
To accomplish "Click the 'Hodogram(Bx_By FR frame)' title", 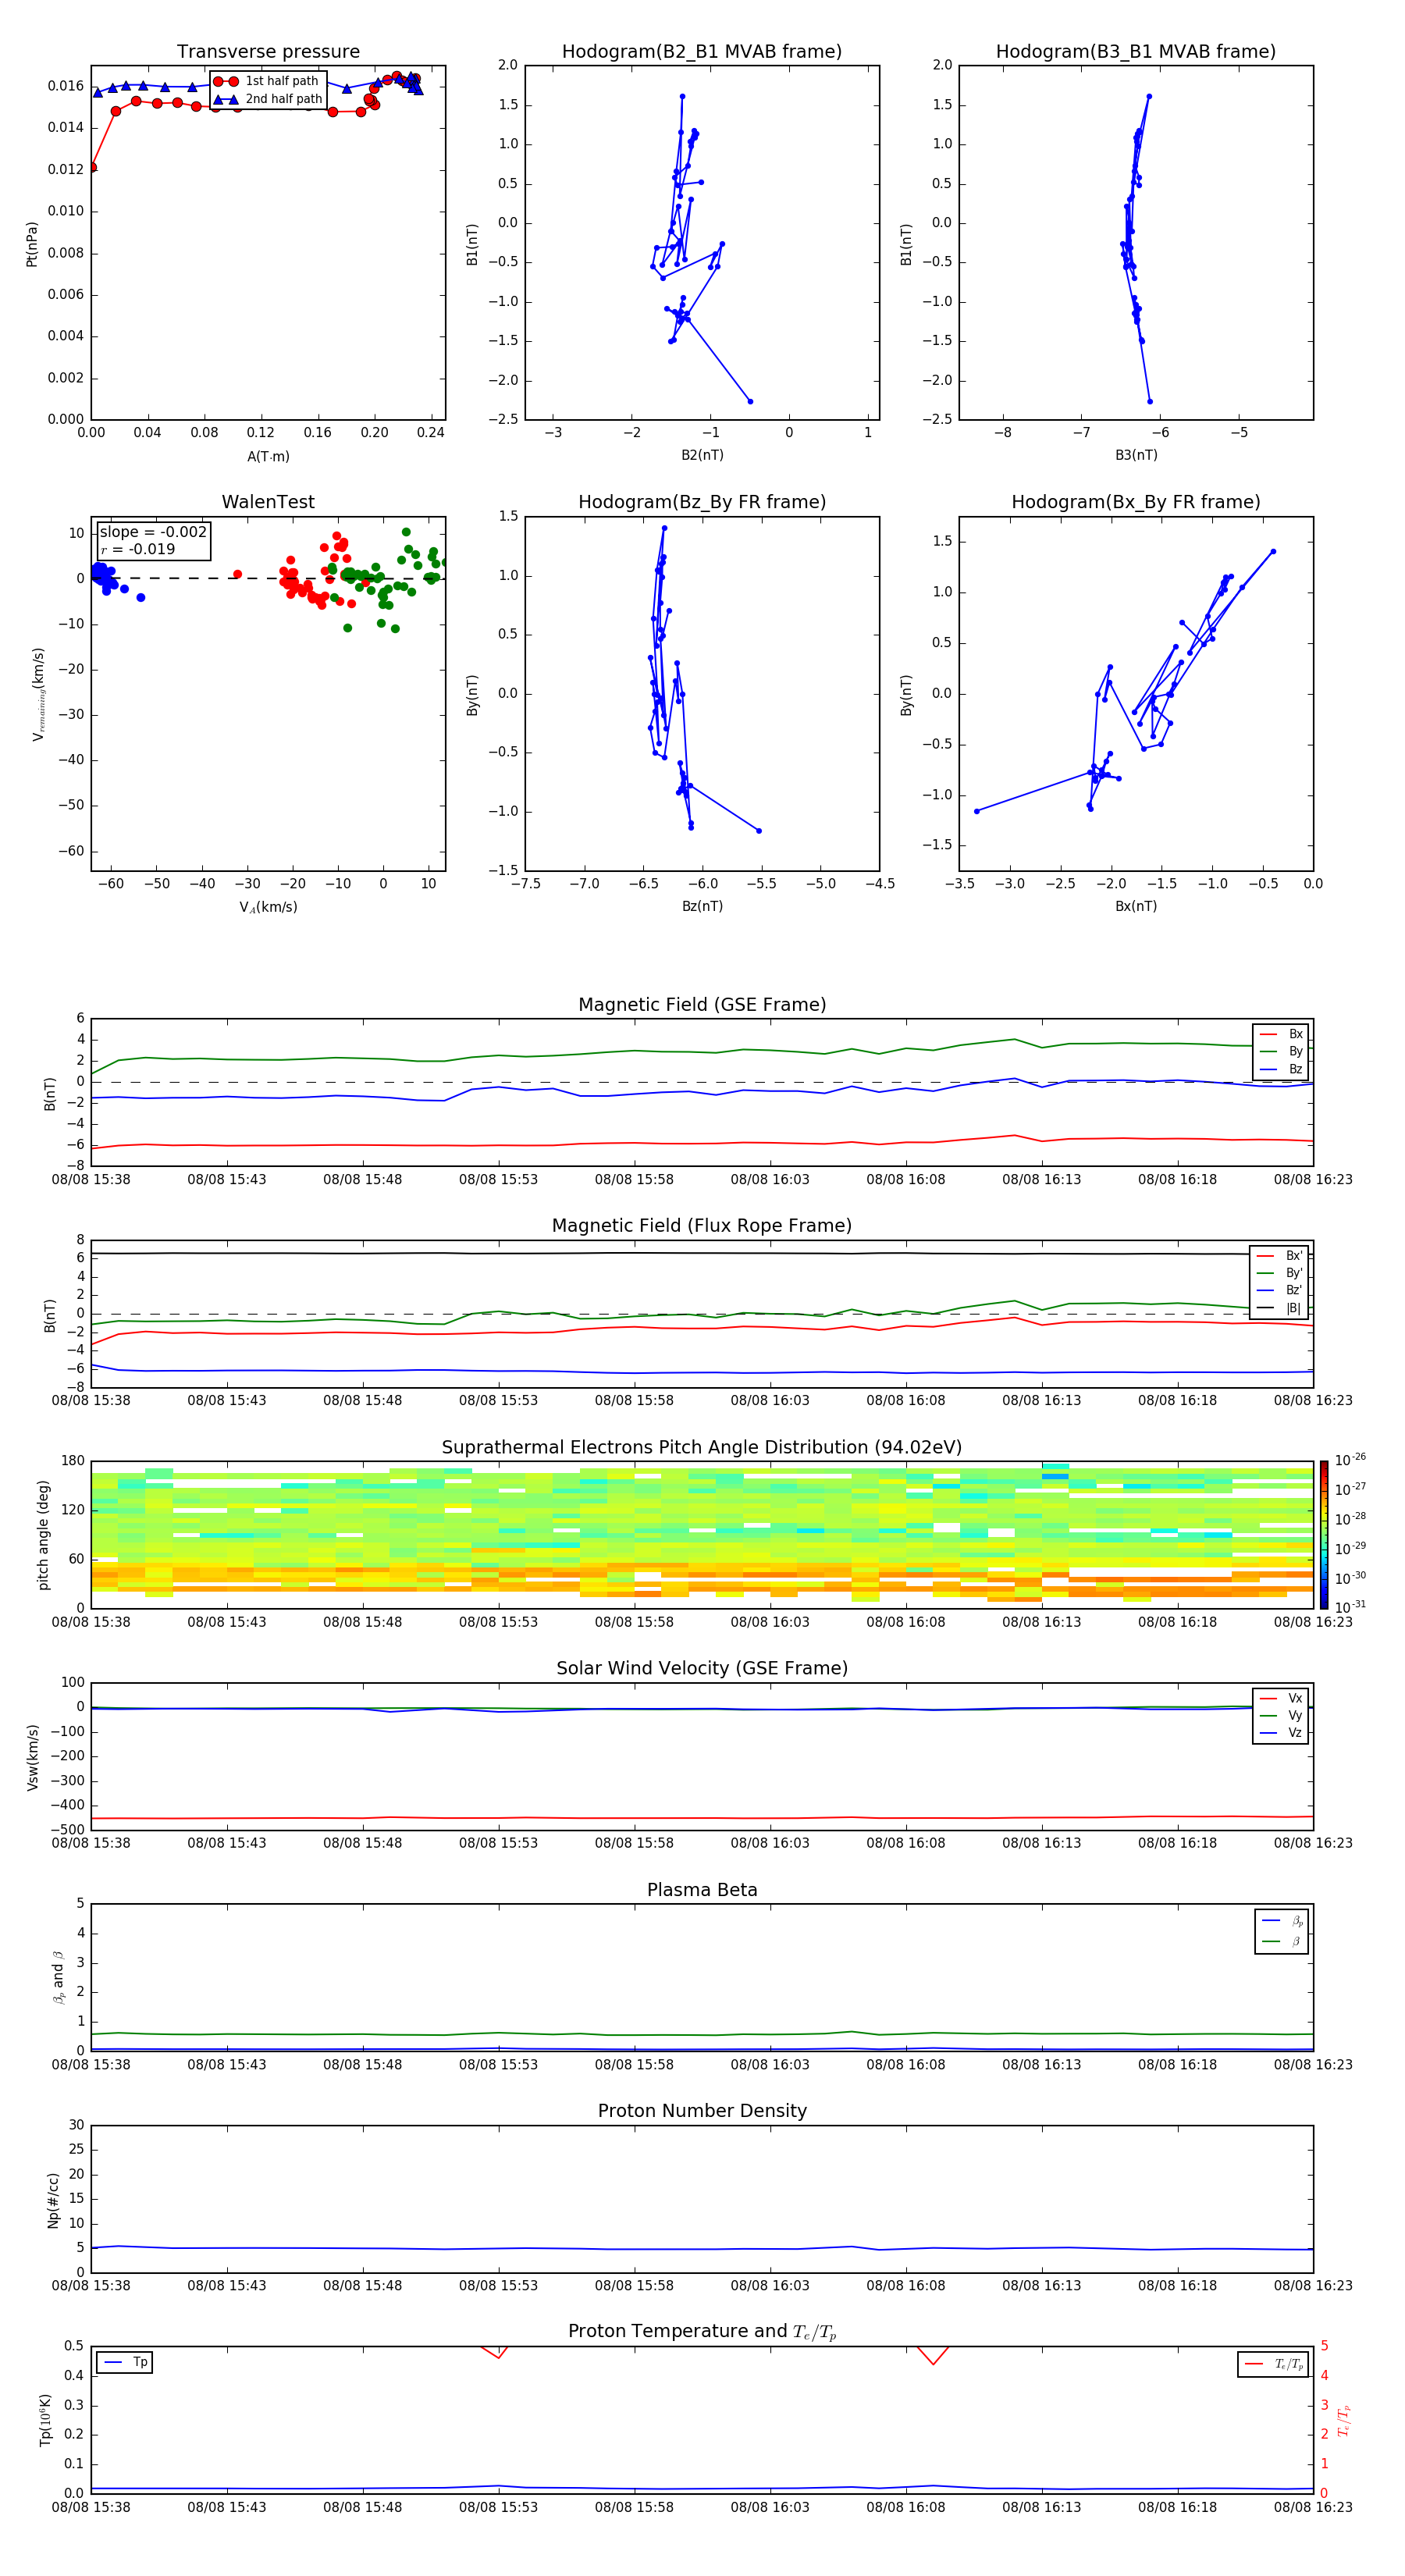I will (1136, 502).
